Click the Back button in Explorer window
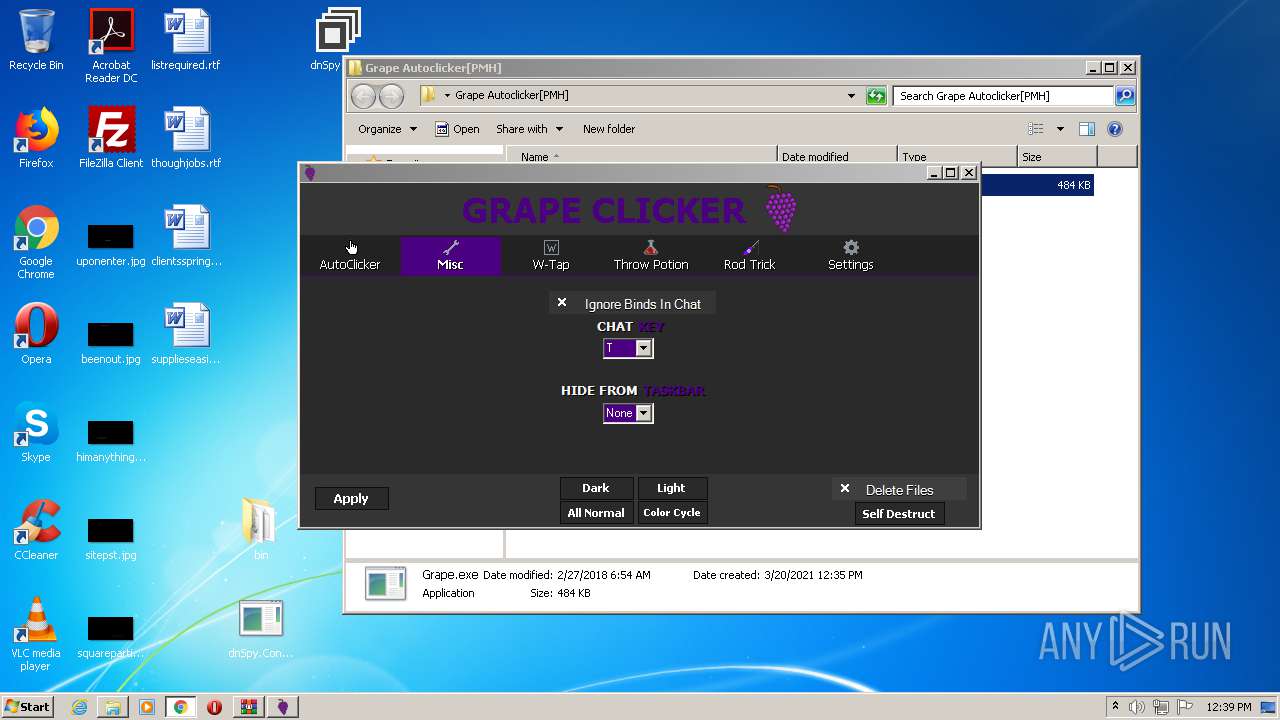The image size is (1280, 720). (363, 96)
